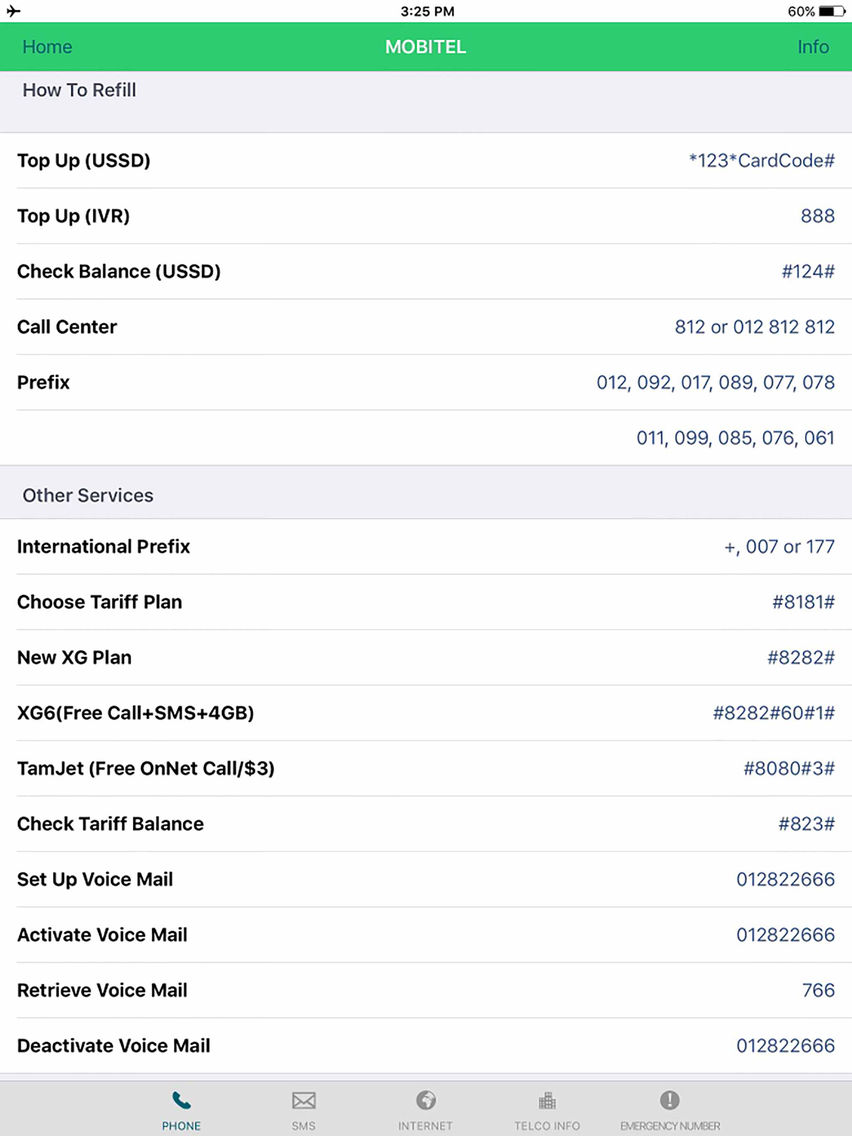The width and height of the screenshot is (852, 1136).
Task: Select the Choose Tariff Plan row
Action: pyautogui.click(x=426, y=602)
